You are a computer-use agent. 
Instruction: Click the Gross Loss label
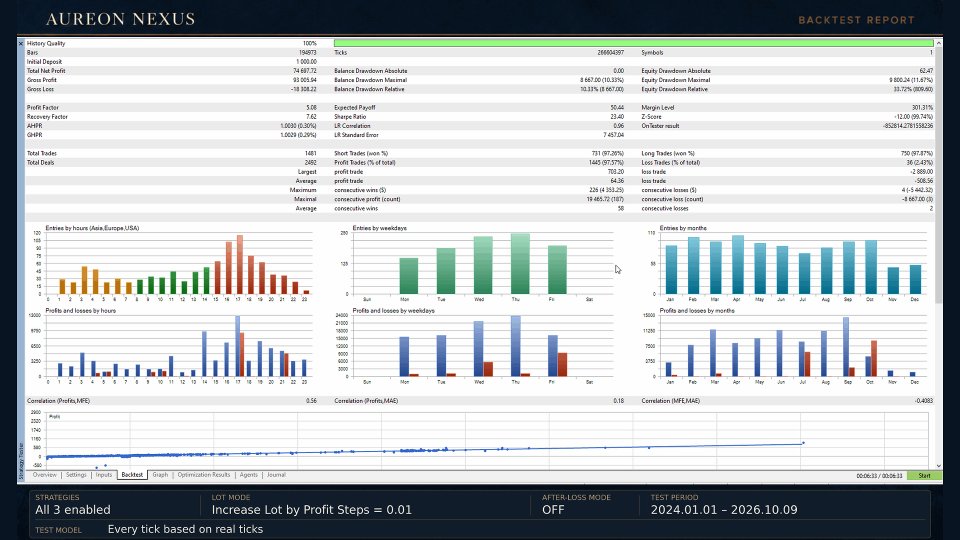click(40, 89)
